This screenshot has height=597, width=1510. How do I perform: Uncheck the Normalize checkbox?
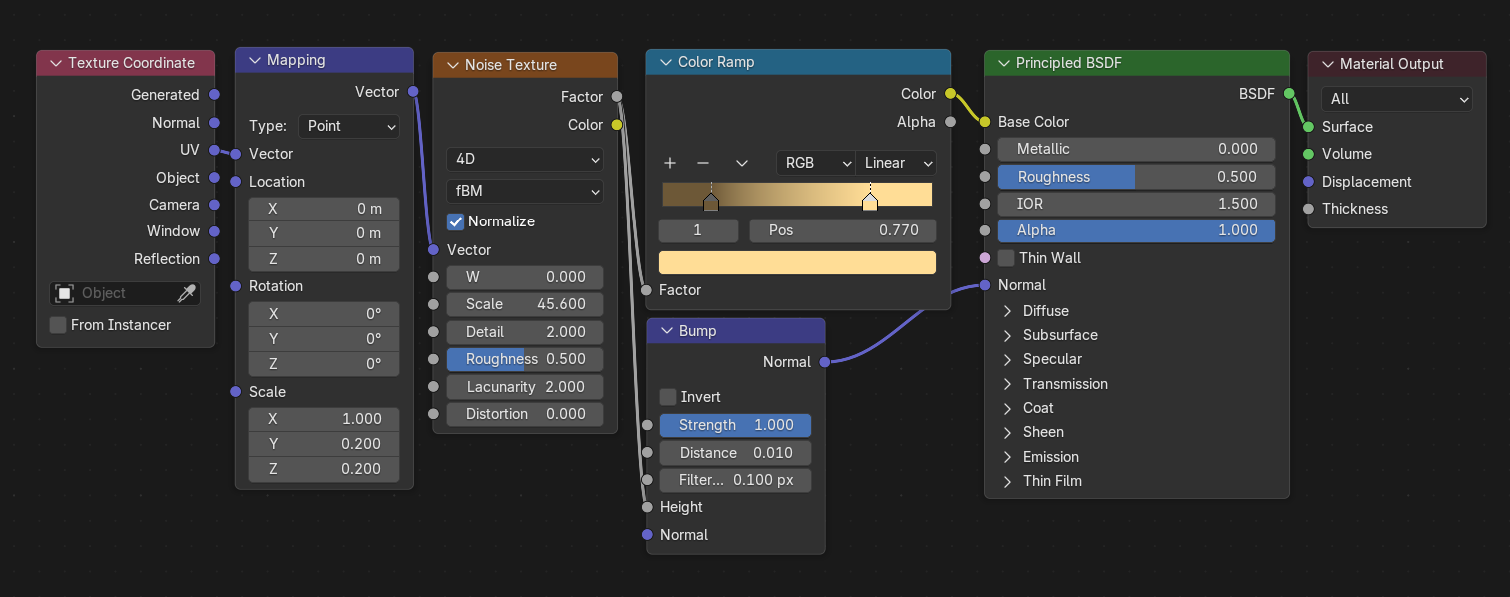(x=456, y=221)
